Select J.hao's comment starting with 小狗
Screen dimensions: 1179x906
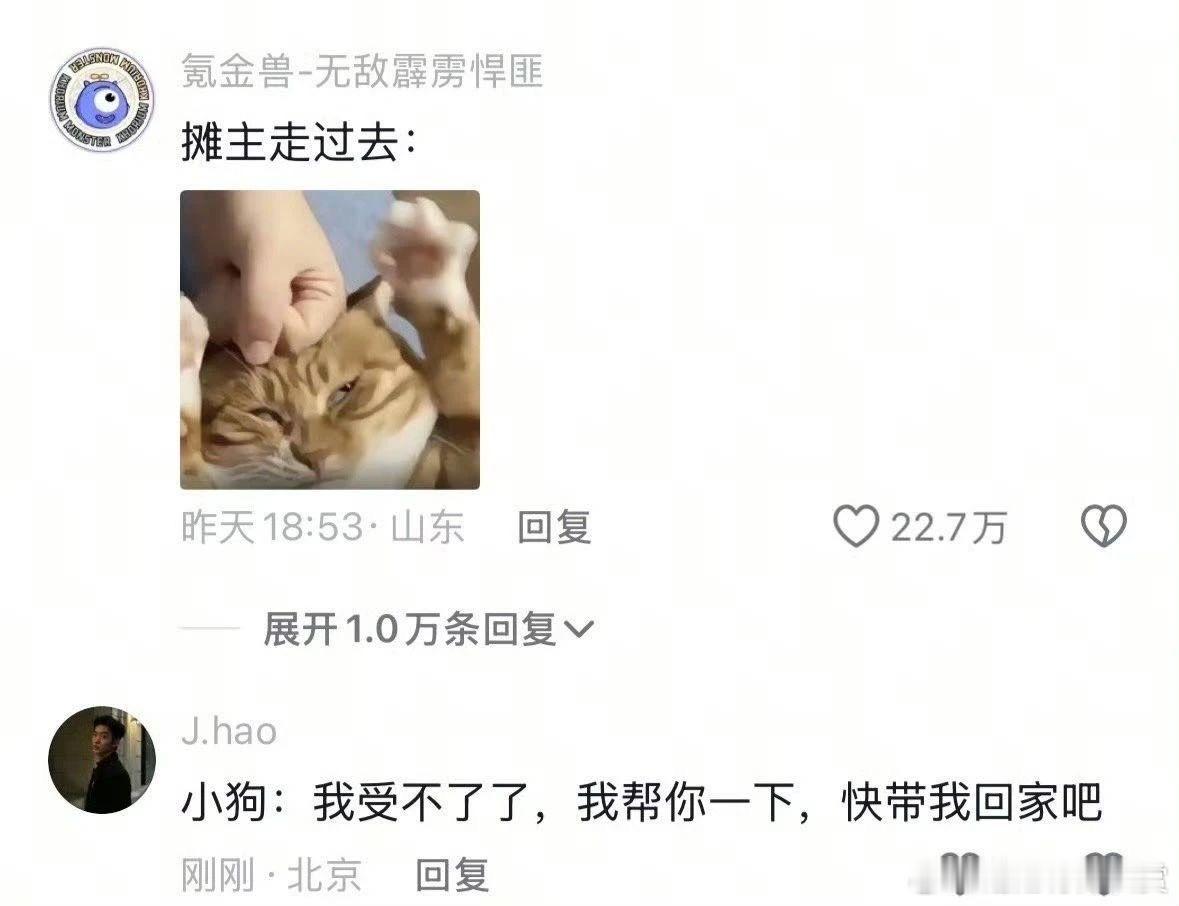tap(641, 802)
